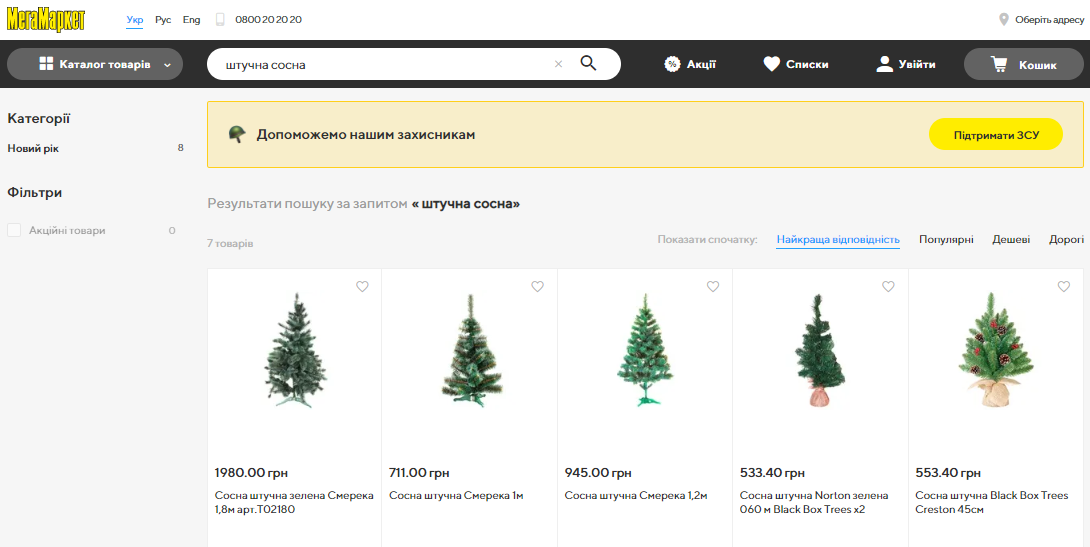
Task: Click the heart icon for Списки
Action: pyautogui.click(x=771, y=64)
